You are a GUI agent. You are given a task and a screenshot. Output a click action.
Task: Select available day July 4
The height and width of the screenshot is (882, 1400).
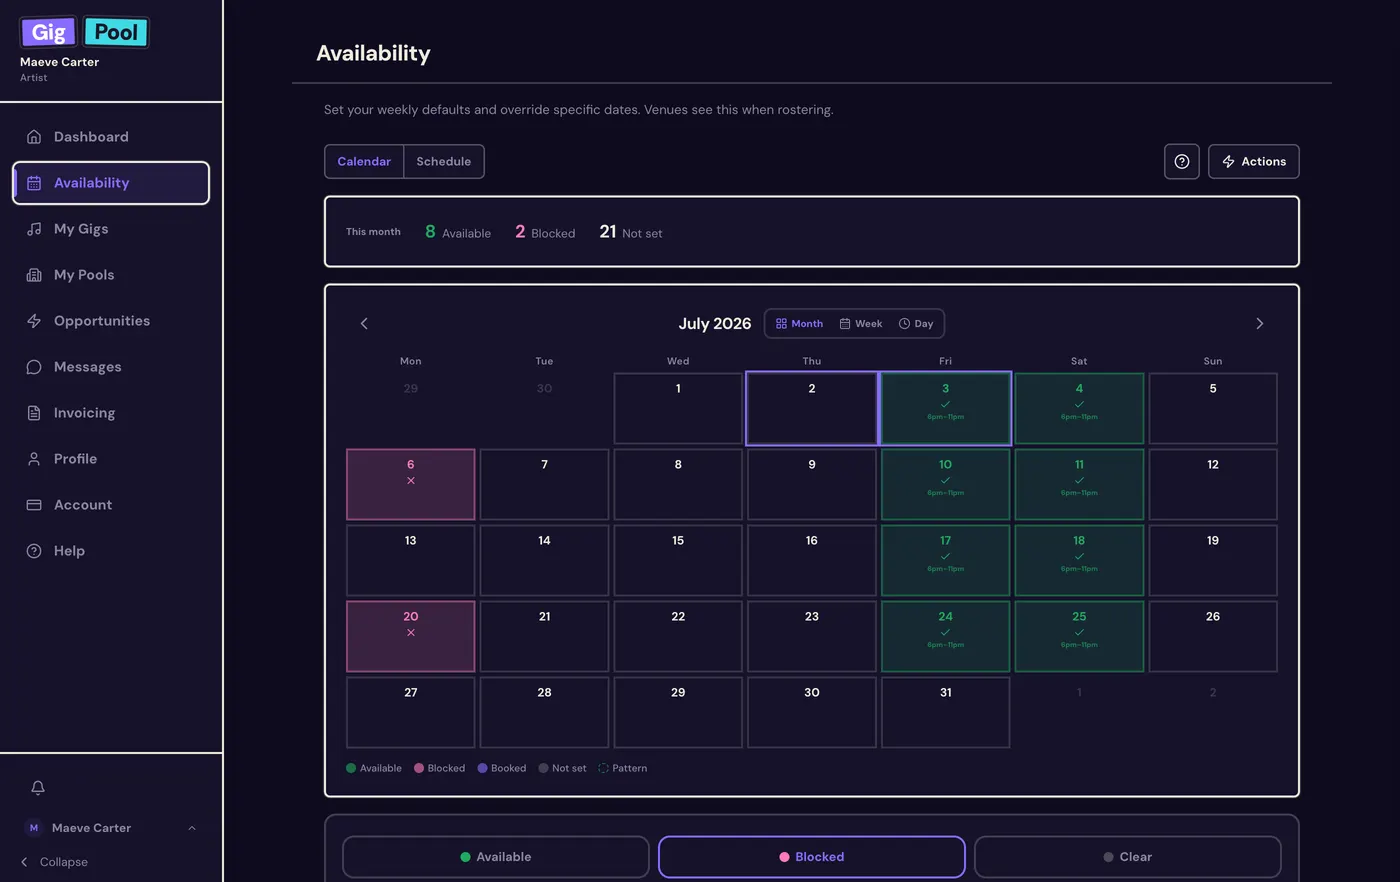(x=1079, y=408)
